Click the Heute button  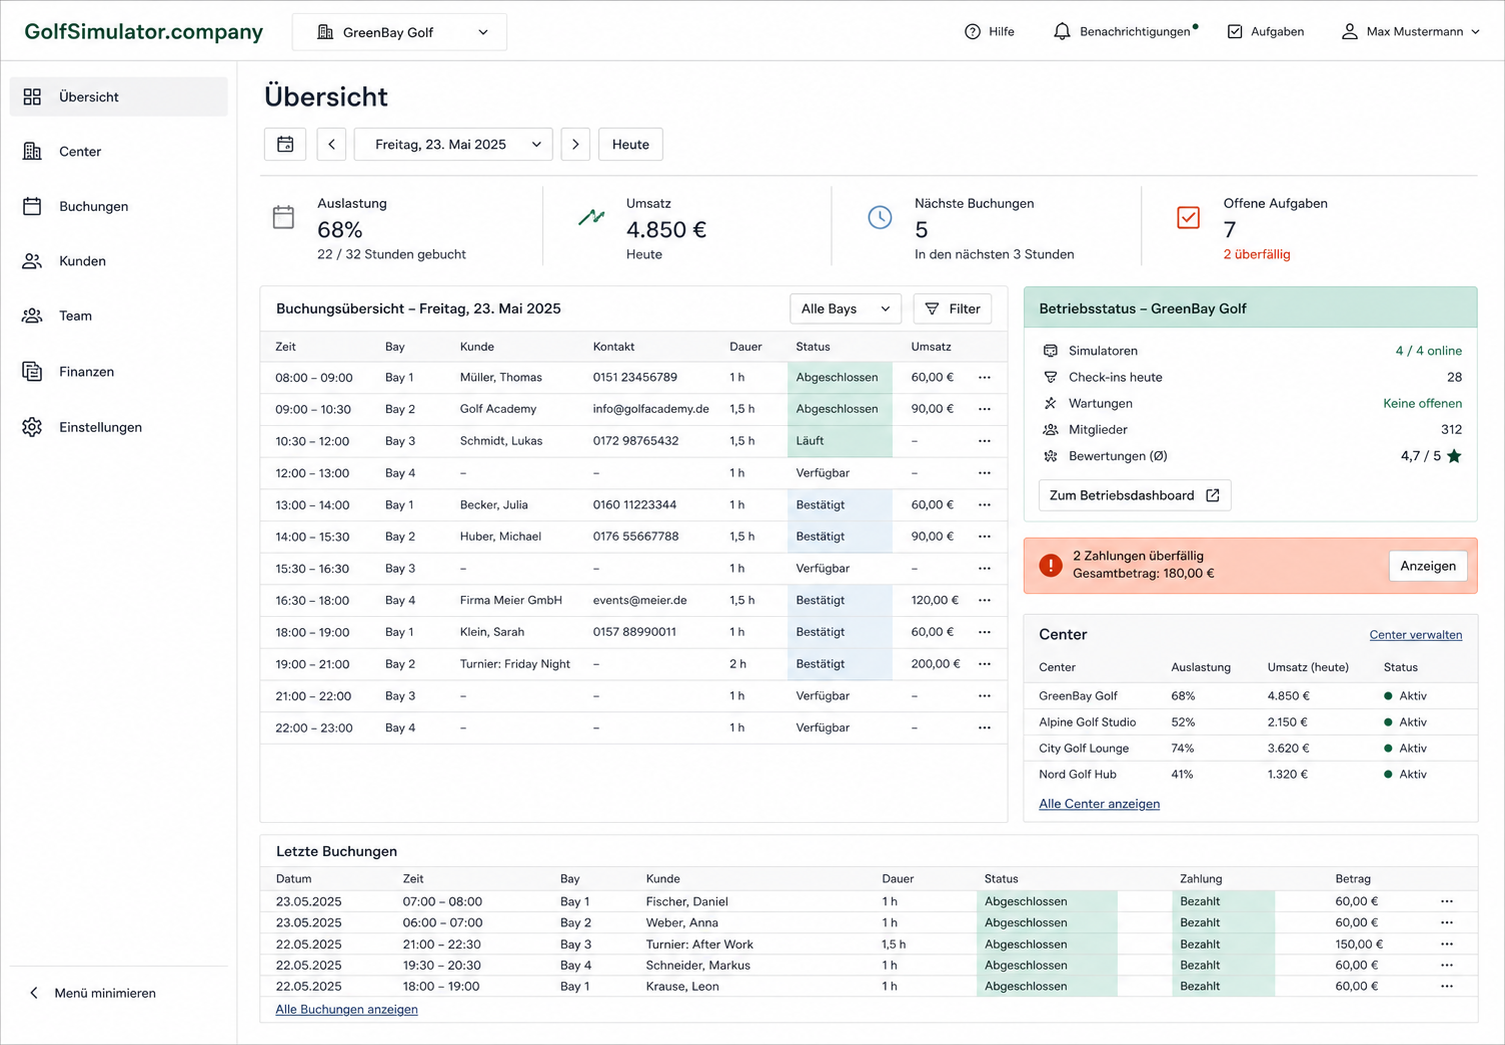point(631,144)
